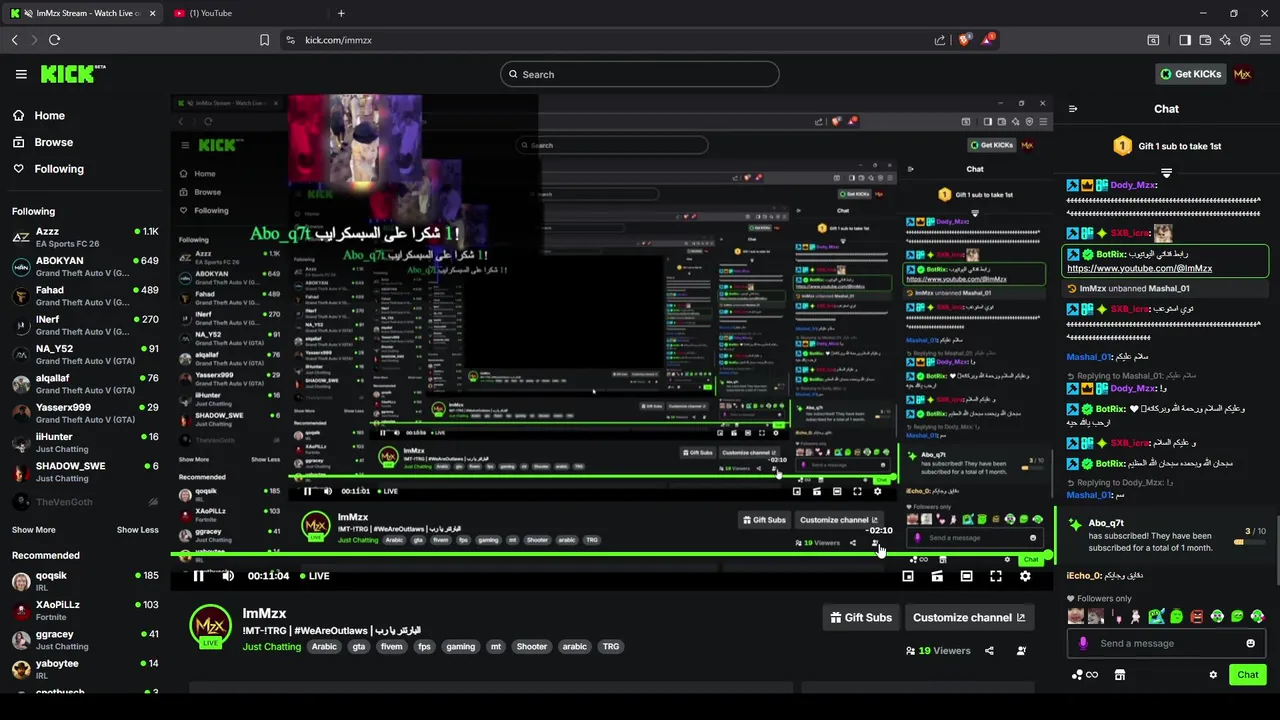The height and width of the screenshot is (720, 1280).
Task: Open Gift 1 sub to take 1st banner
Action: click(x=1166, y=146)
